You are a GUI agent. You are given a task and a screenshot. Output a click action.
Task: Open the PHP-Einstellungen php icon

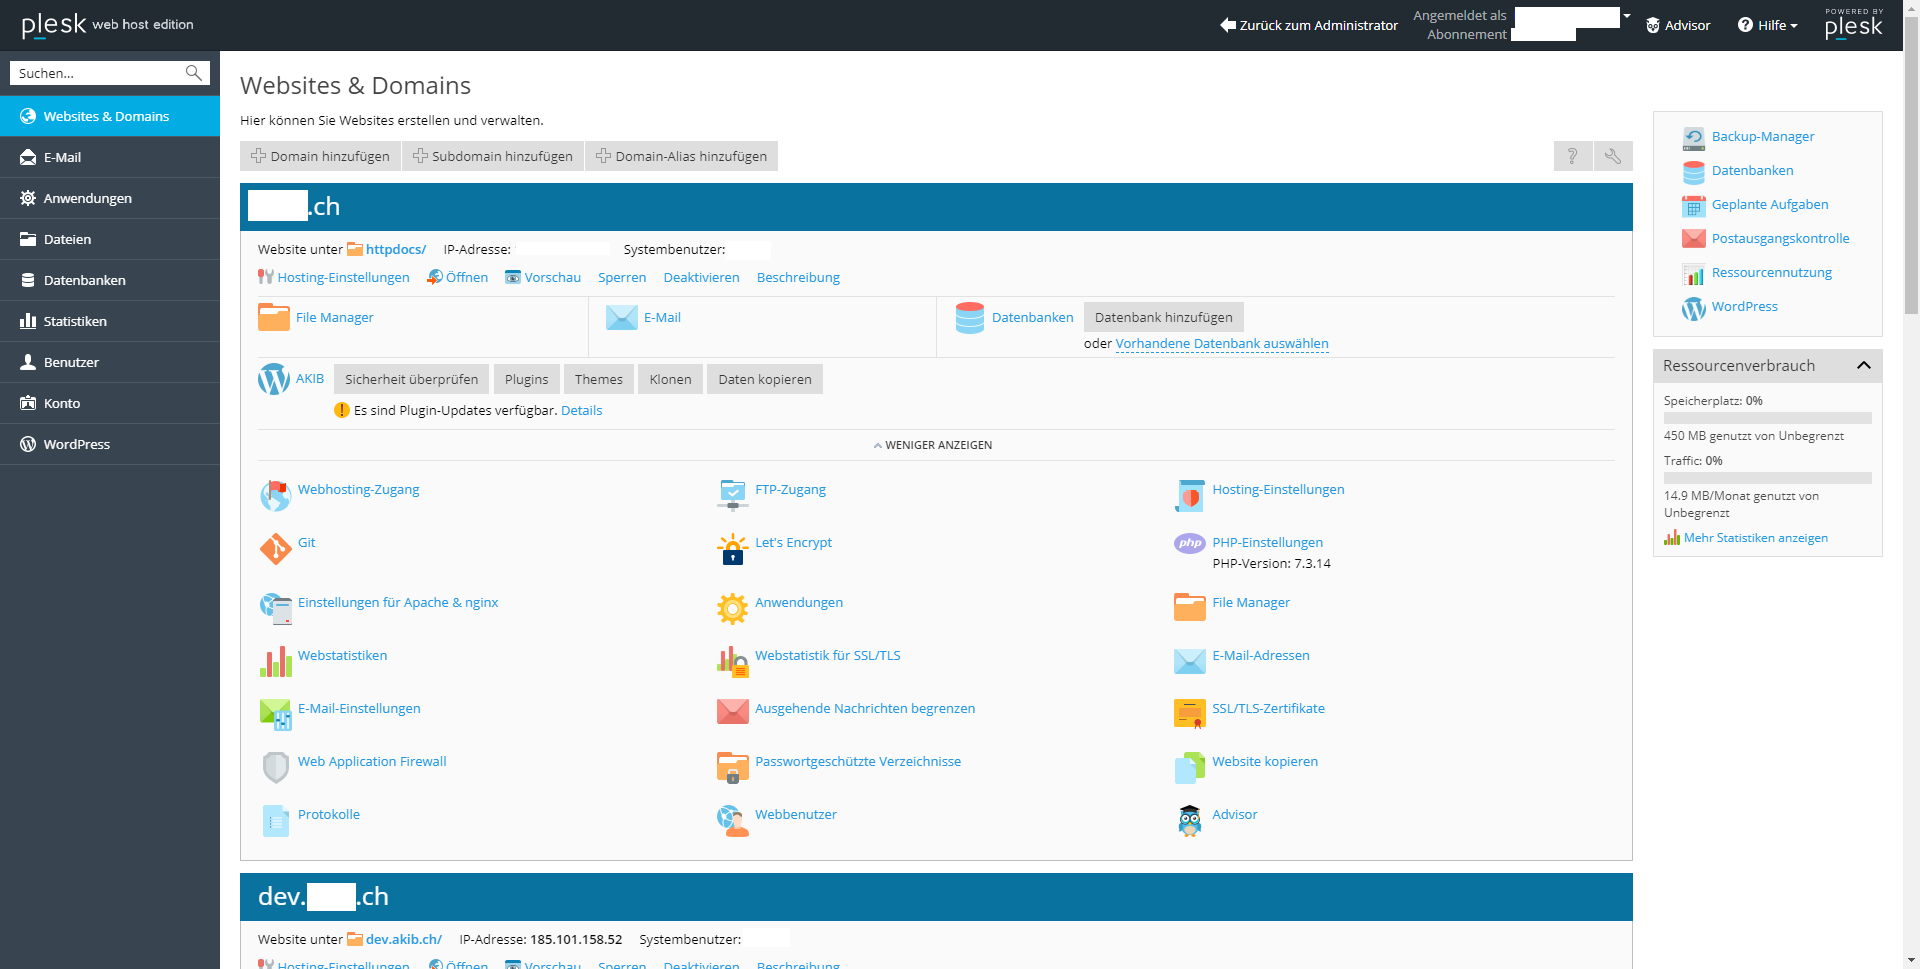click(x=1190, y=543)
